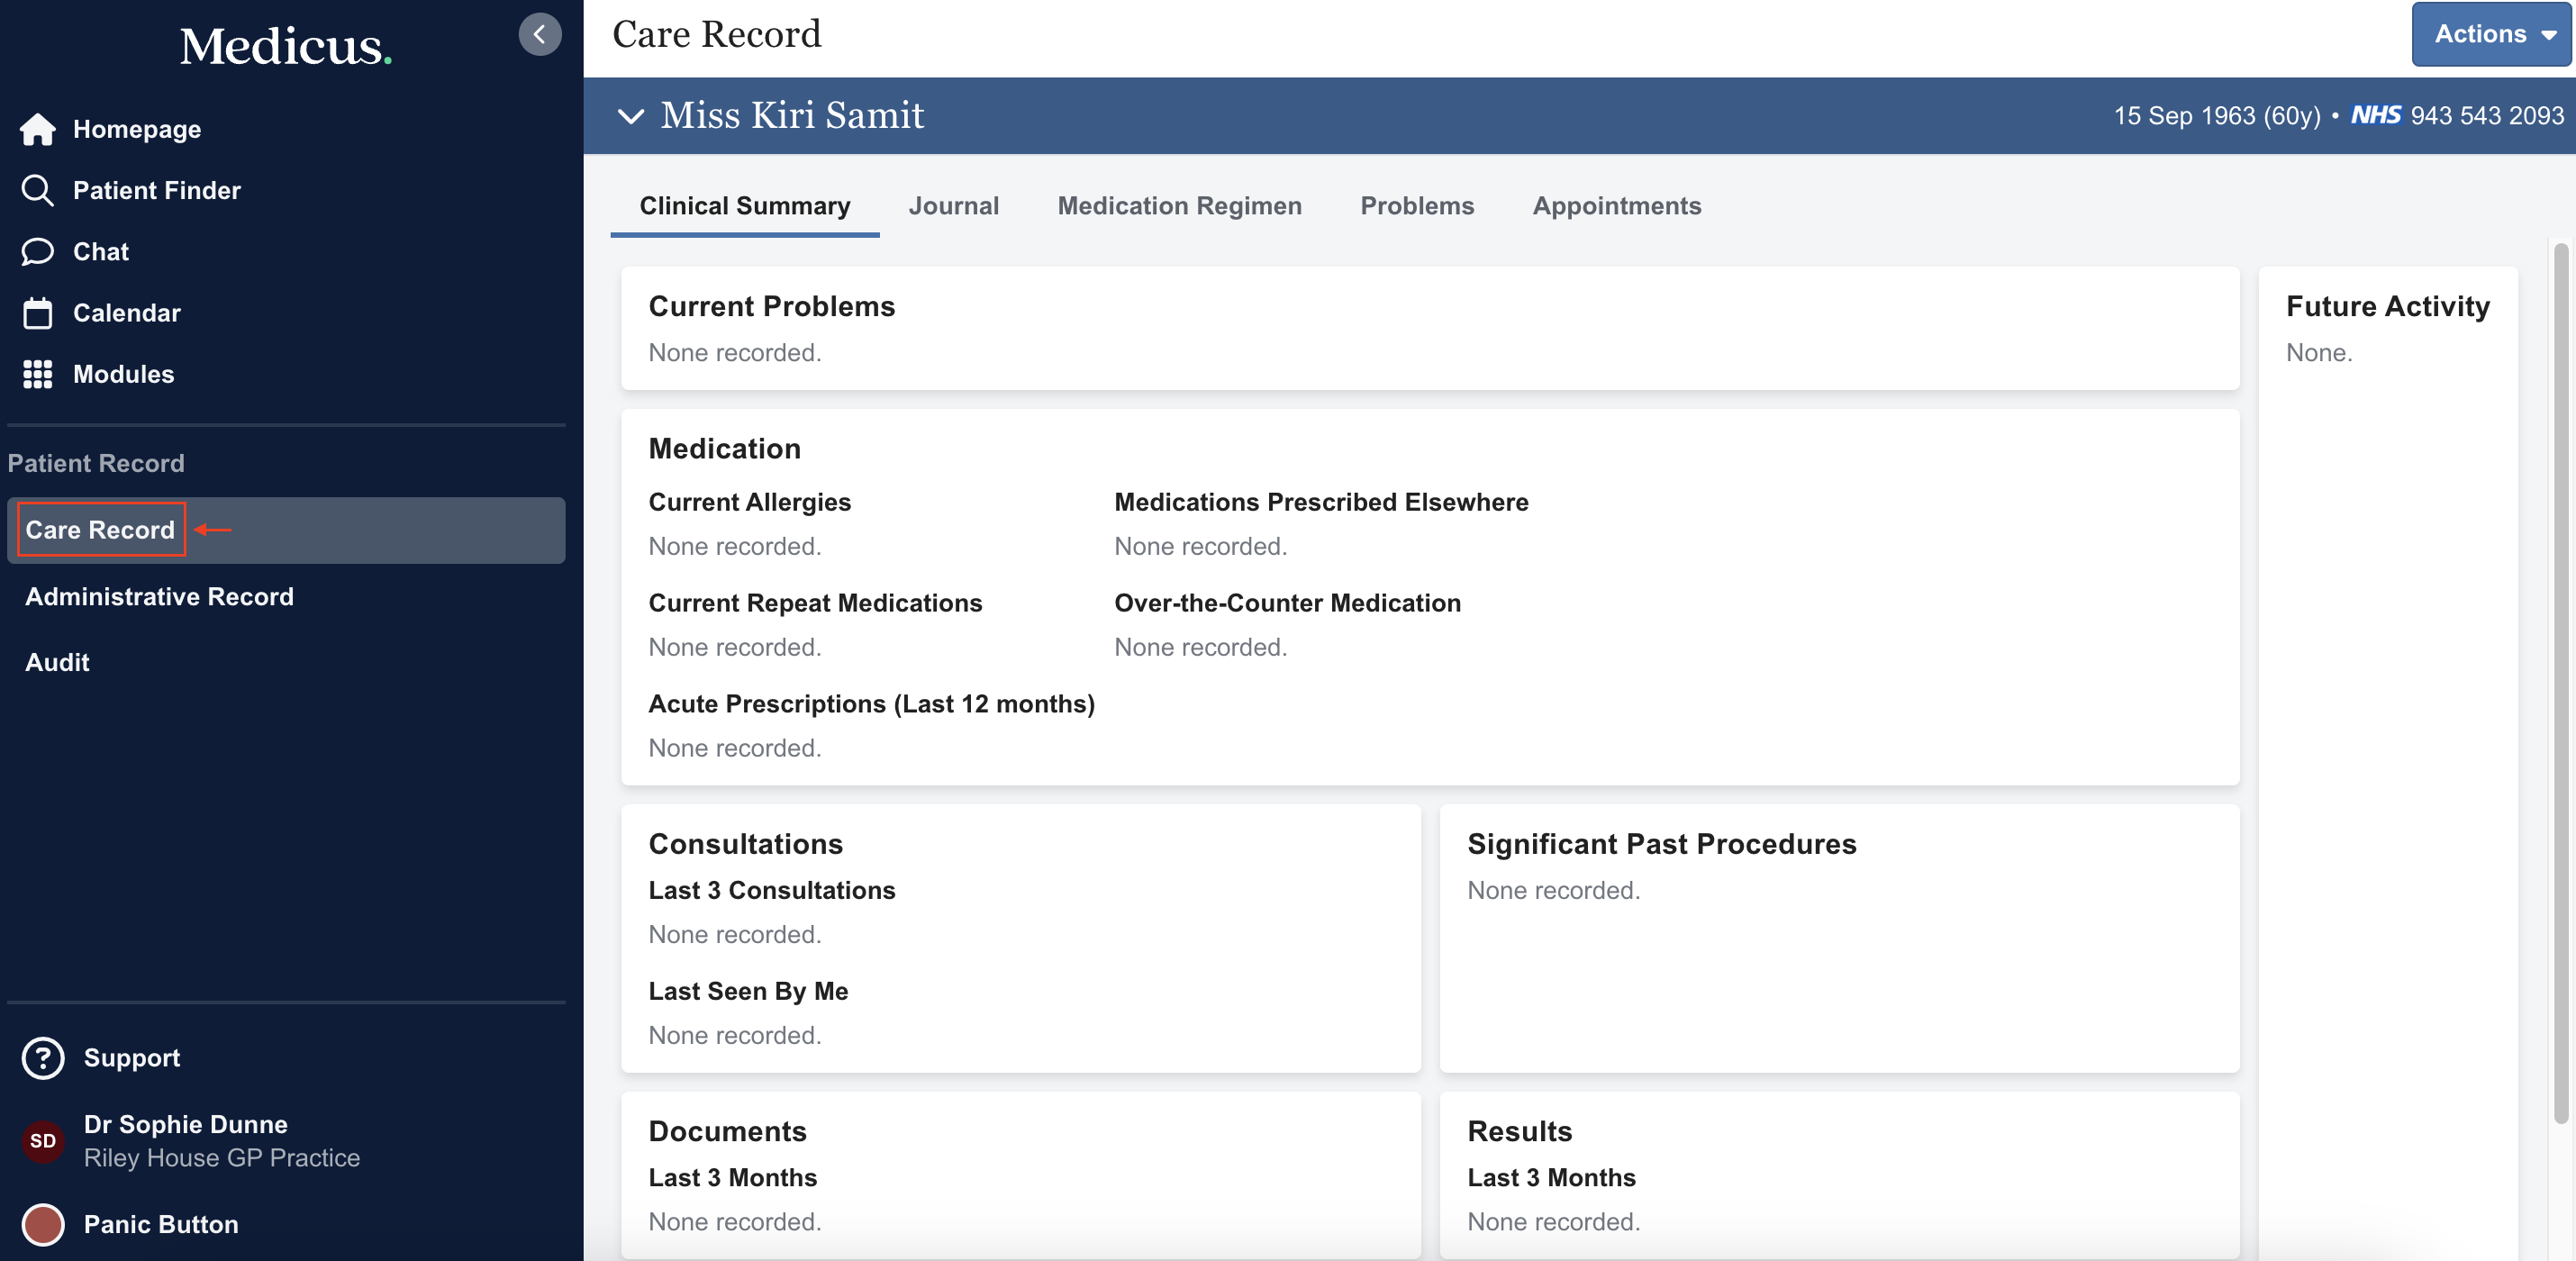Click the NHS logo next to the patient number
The image size is (2576, 1261).
tap(2378, 115)
